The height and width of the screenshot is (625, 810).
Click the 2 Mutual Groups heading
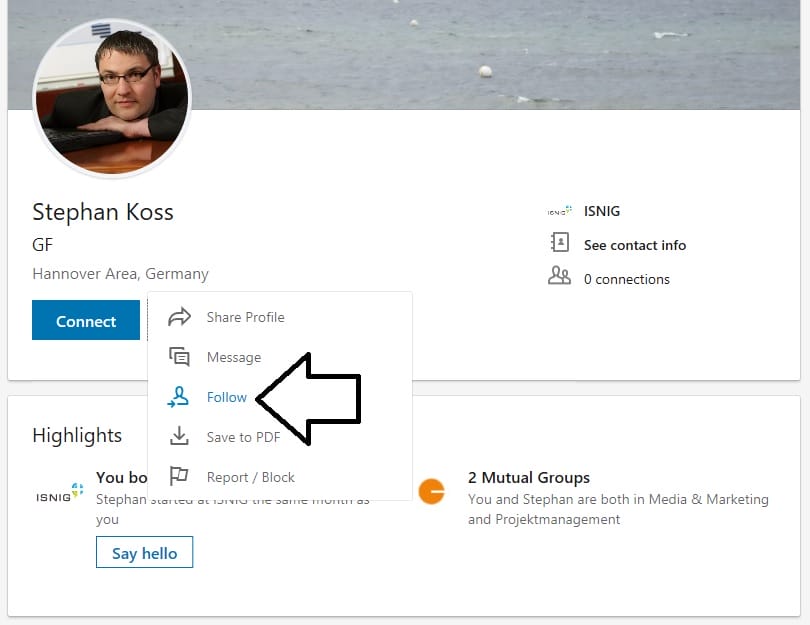[x=528, y=477]
